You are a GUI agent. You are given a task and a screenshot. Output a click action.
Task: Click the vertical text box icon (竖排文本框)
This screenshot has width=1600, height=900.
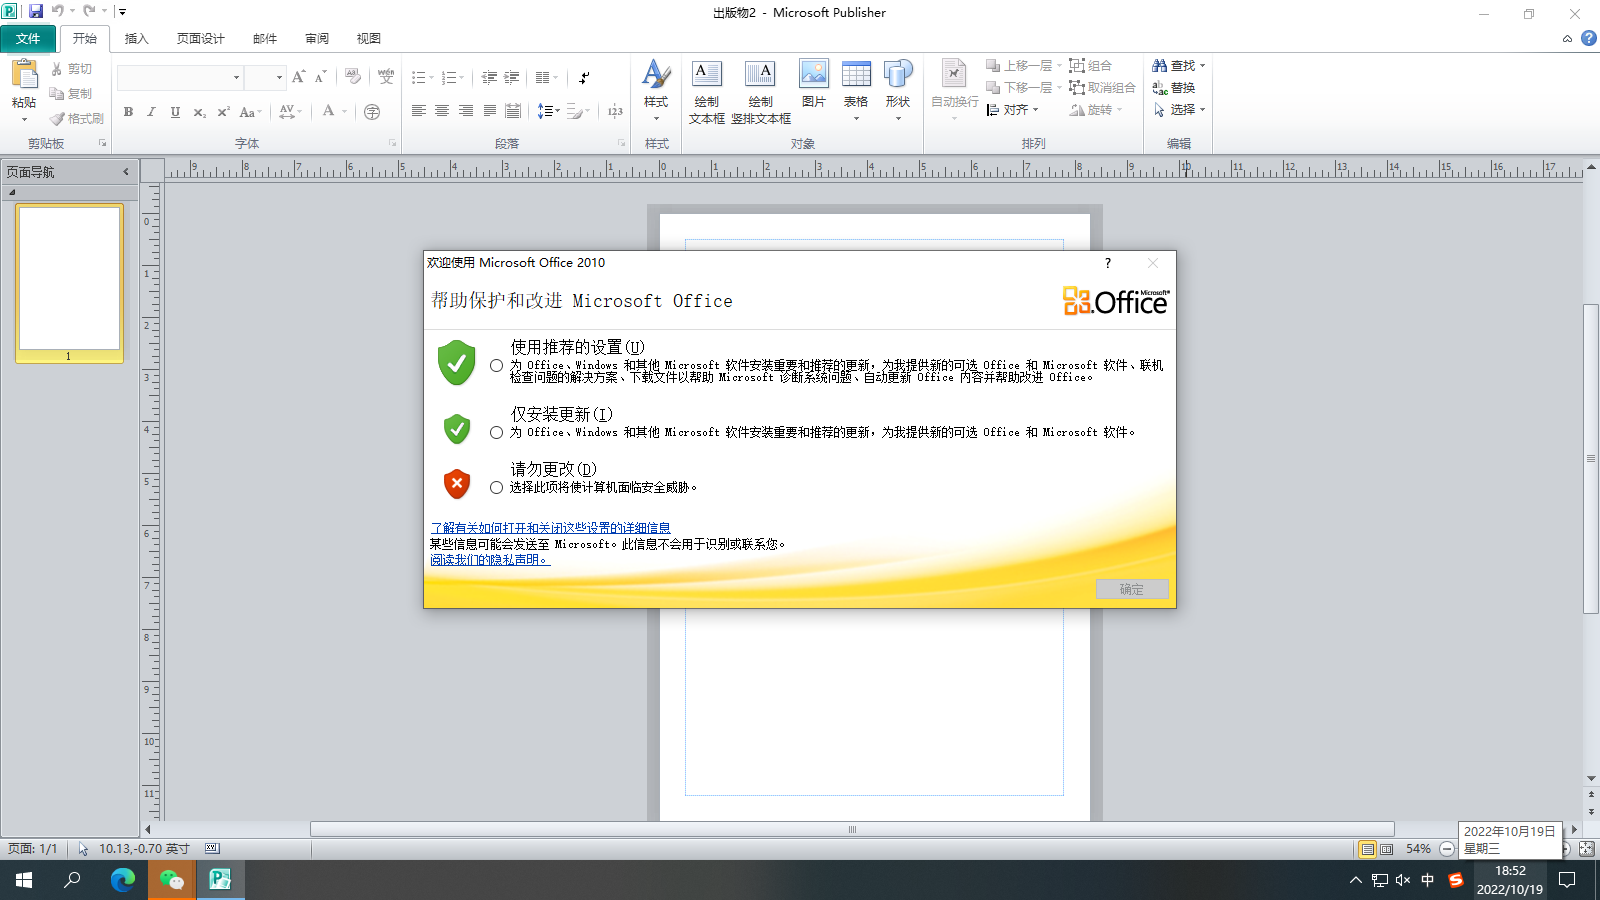(760, 75)
